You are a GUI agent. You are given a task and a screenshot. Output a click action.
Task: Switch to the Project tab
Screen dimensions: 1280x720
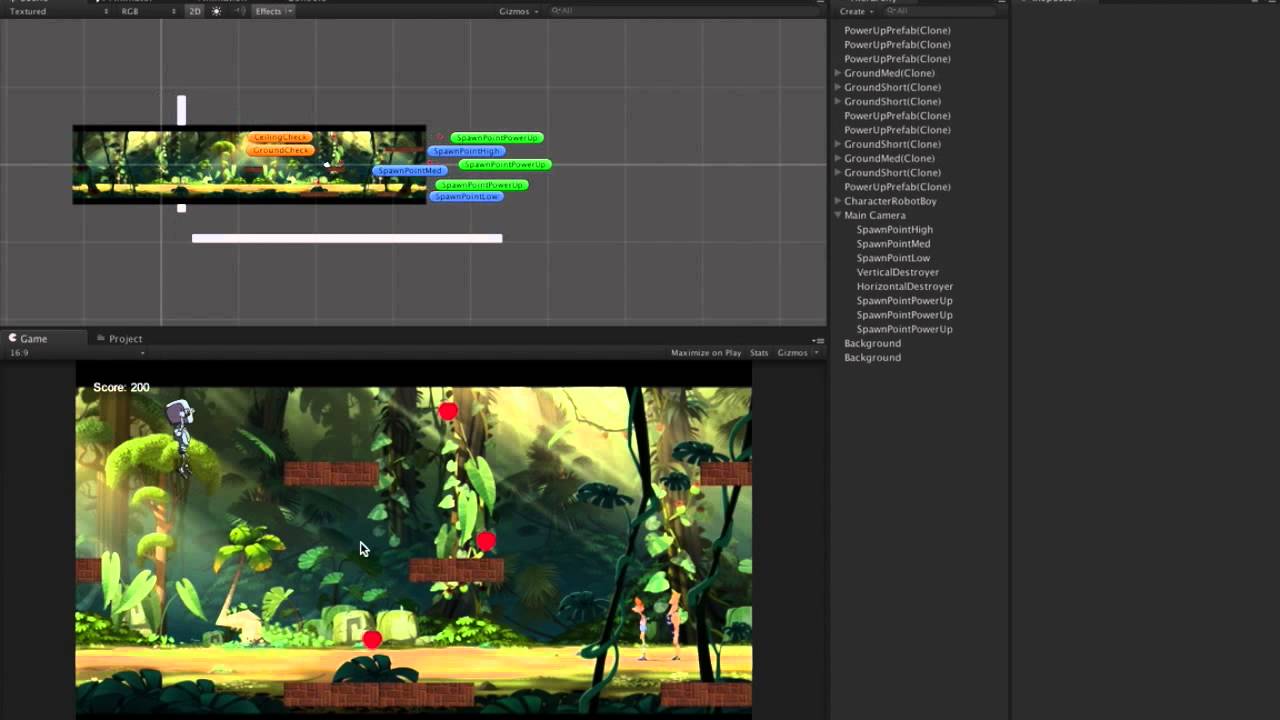(x=120, y=339)
